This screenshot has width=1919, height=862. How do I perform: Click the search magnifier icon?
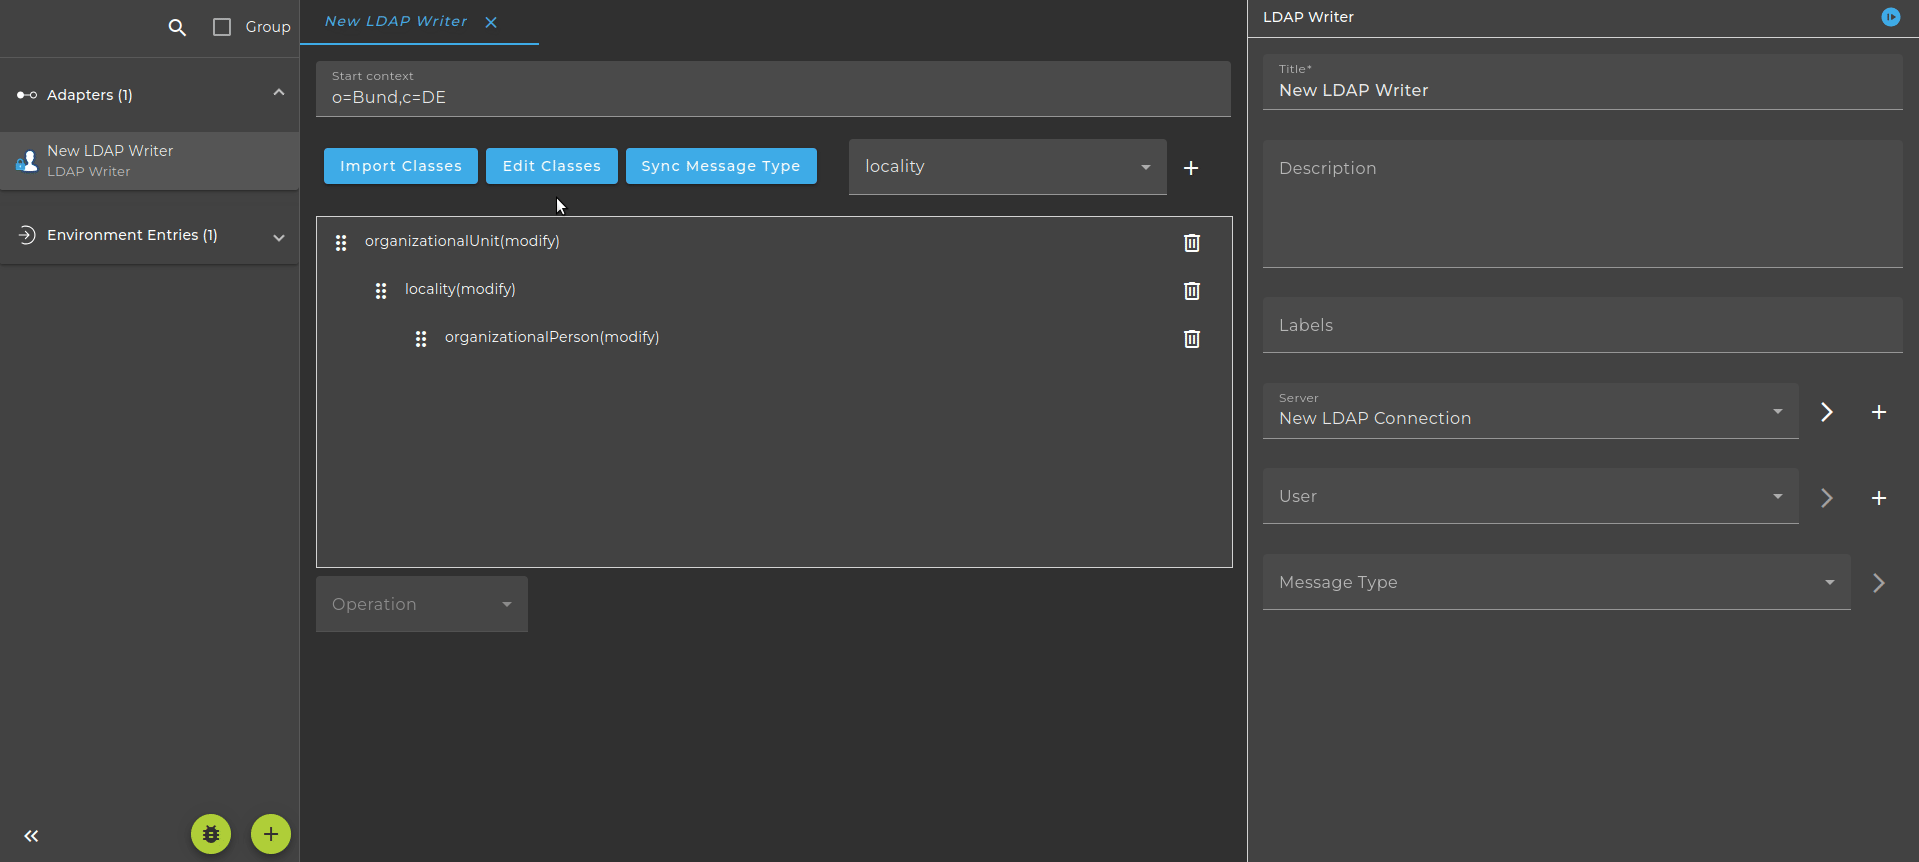177,27
